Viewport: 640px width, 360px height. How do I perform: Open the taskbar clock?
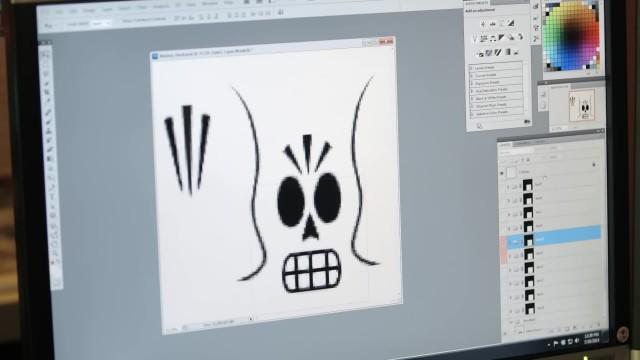click(x=591, y=338)
